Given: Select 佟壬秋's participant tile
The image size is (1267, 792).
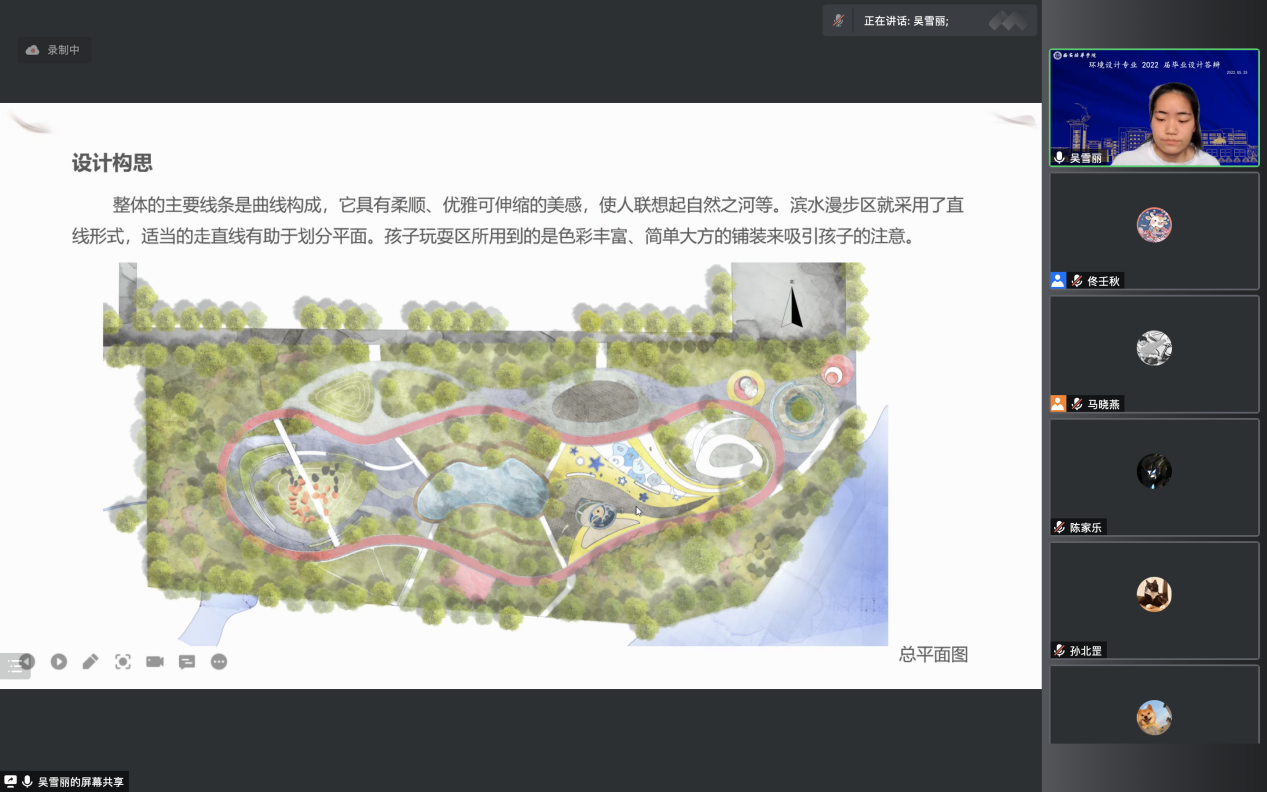Looking at the screenshot, I should (x=1154, y=230).
